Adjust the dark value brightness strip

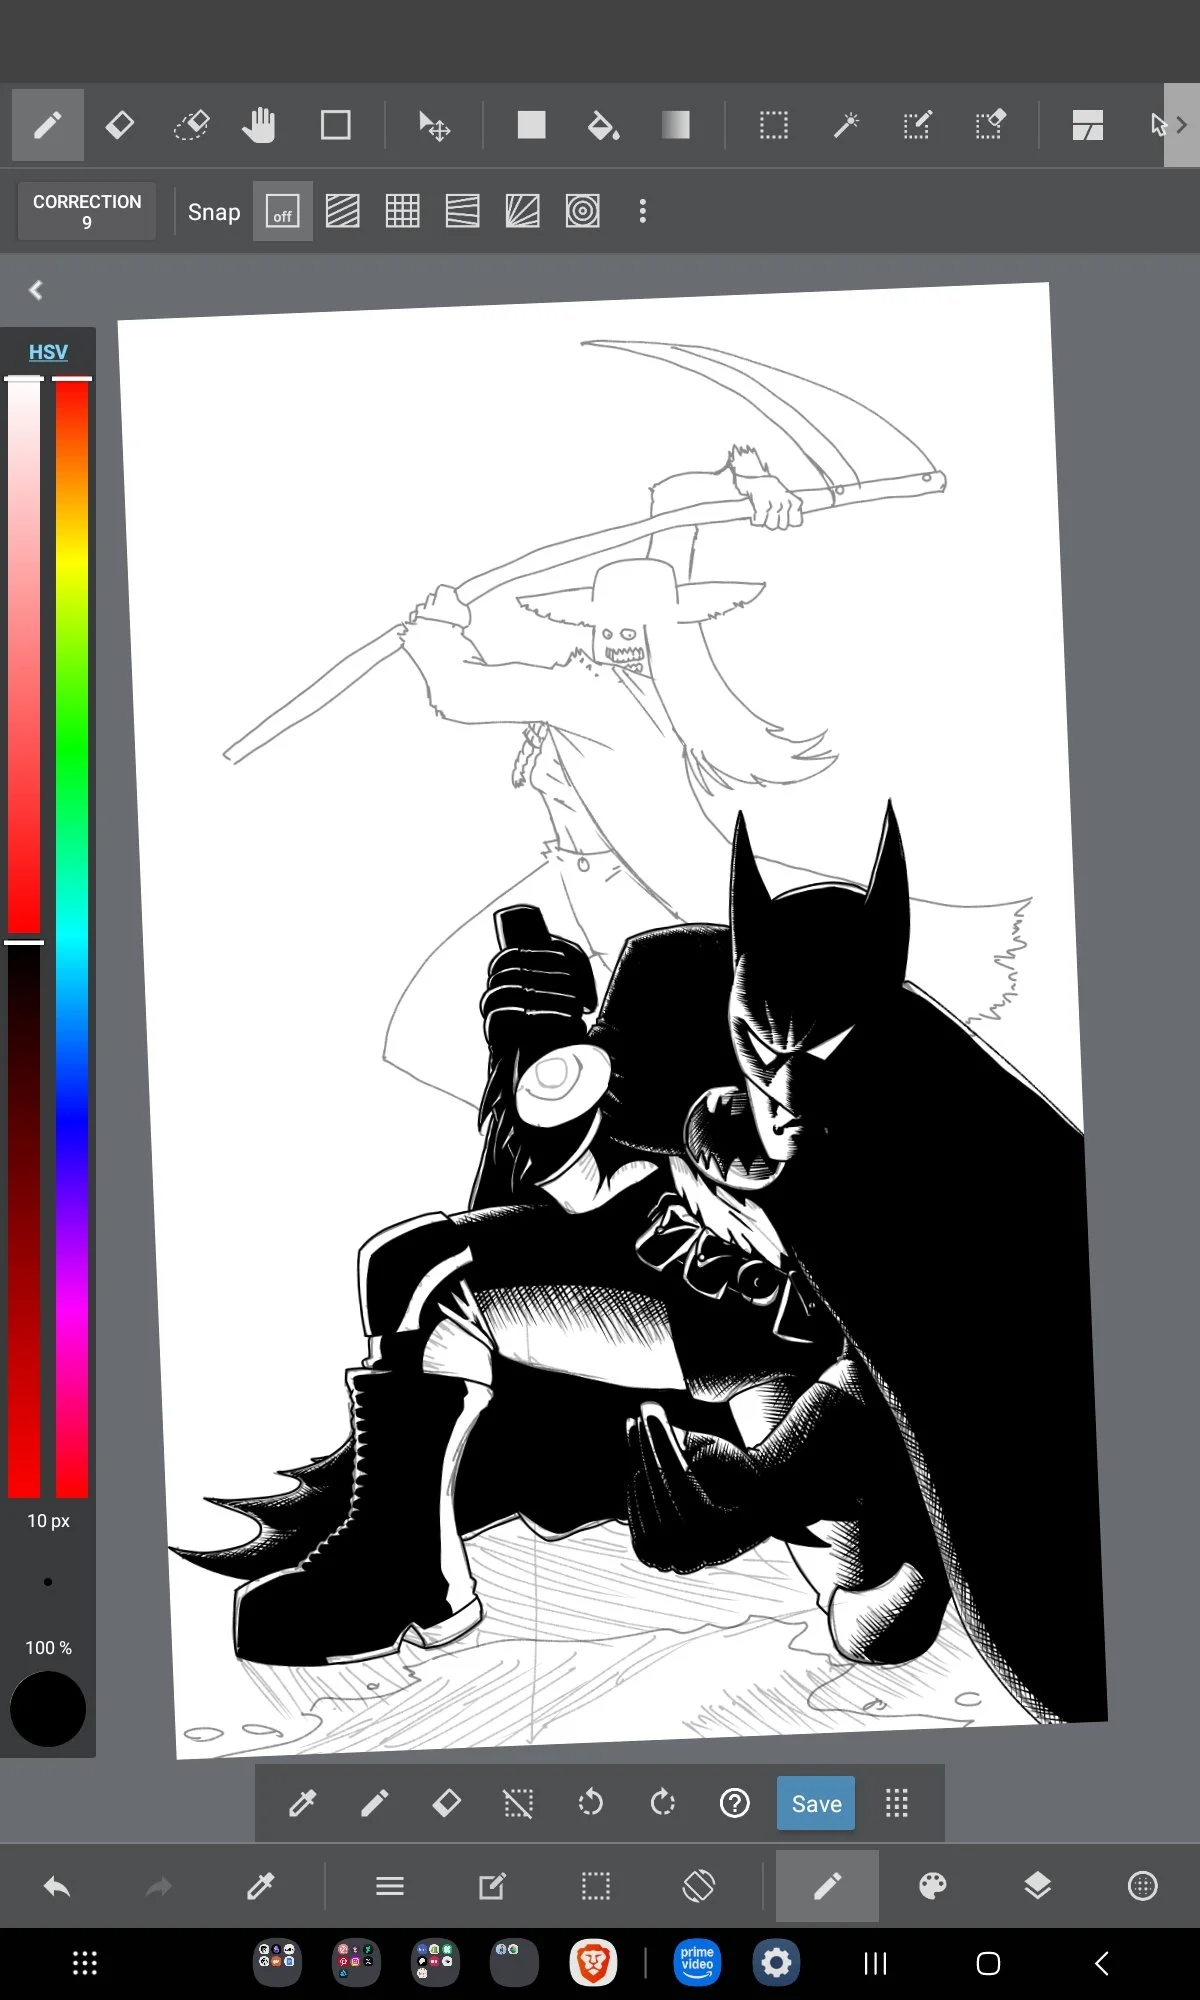(x=24, y=1220)
